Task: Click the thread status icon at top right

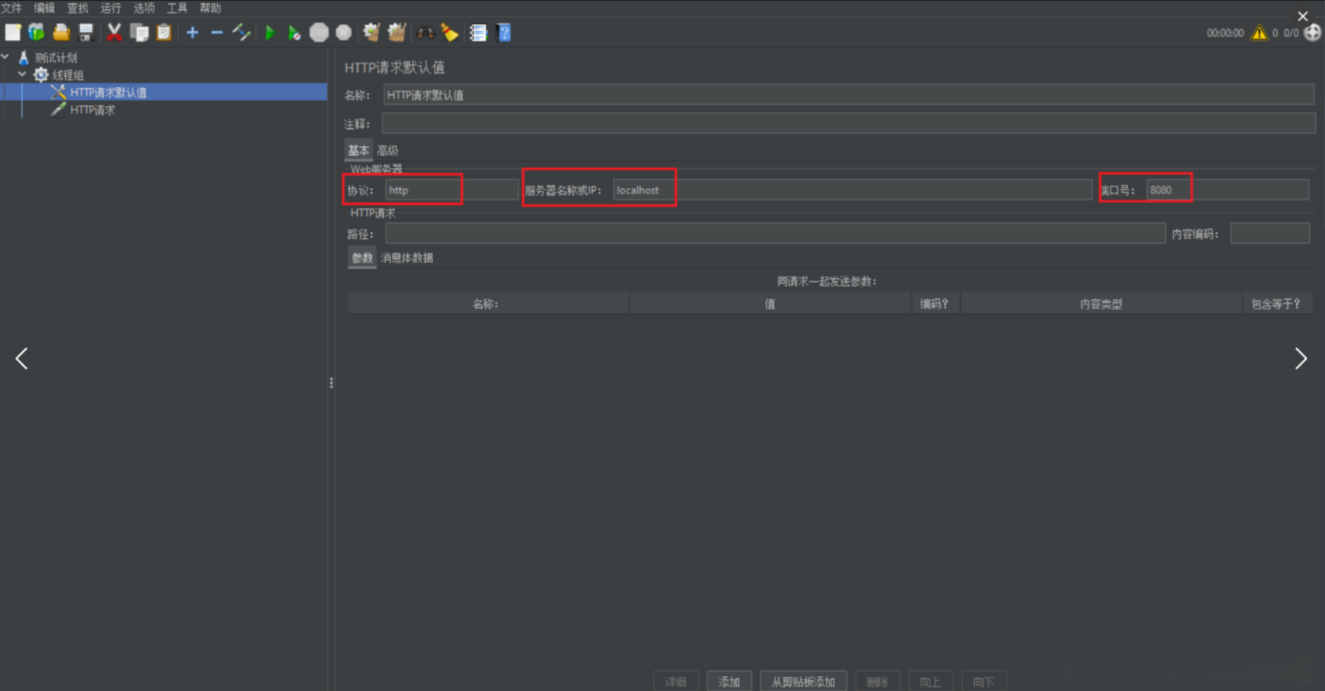Action: [x=1313, y=32]
